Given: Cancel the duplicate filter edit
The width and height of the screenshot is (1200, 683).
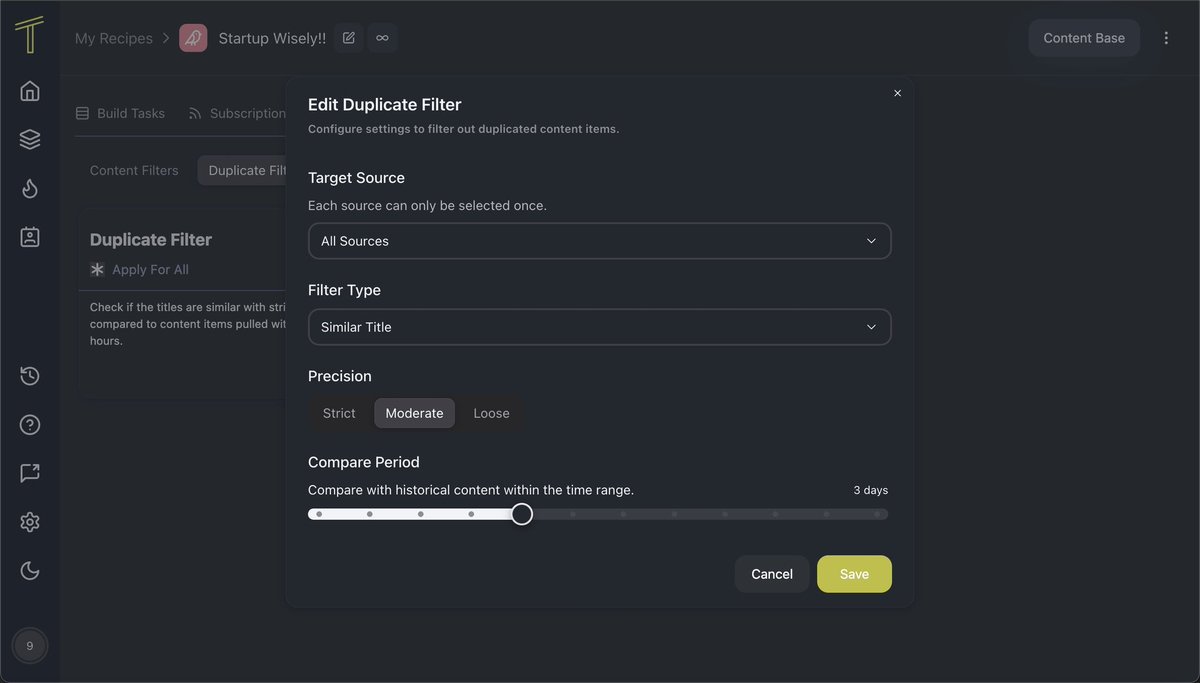Looking at the screenshot, I should click(772, 574).
